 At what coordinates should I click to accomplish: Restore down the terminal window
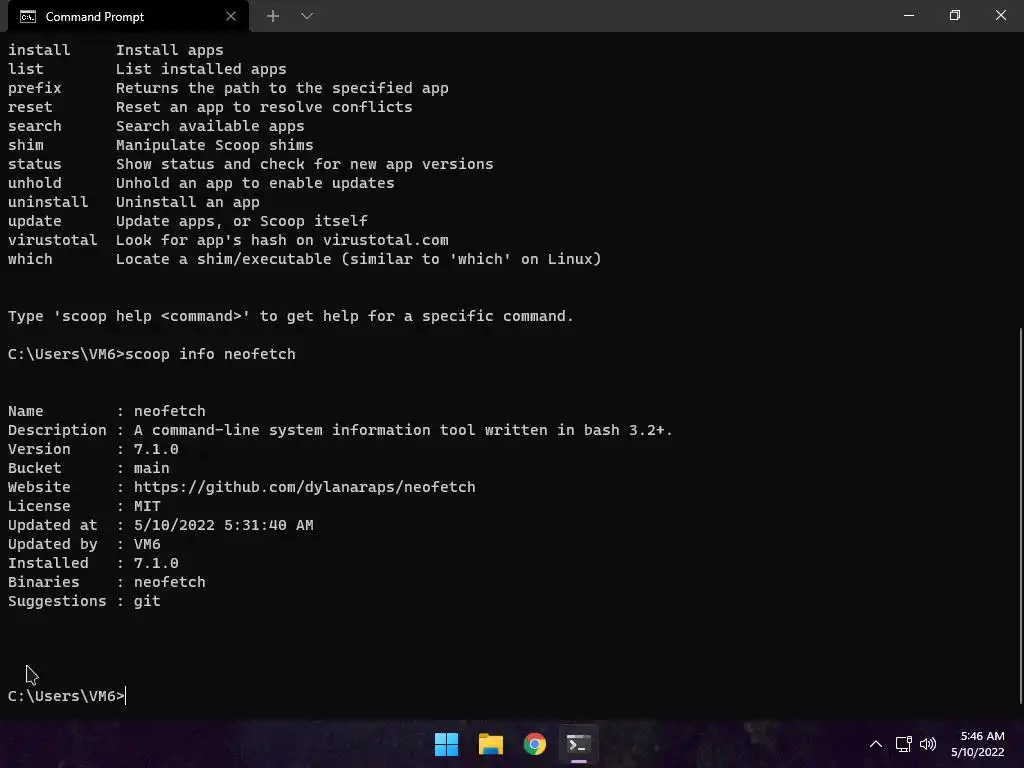point(955,15)
